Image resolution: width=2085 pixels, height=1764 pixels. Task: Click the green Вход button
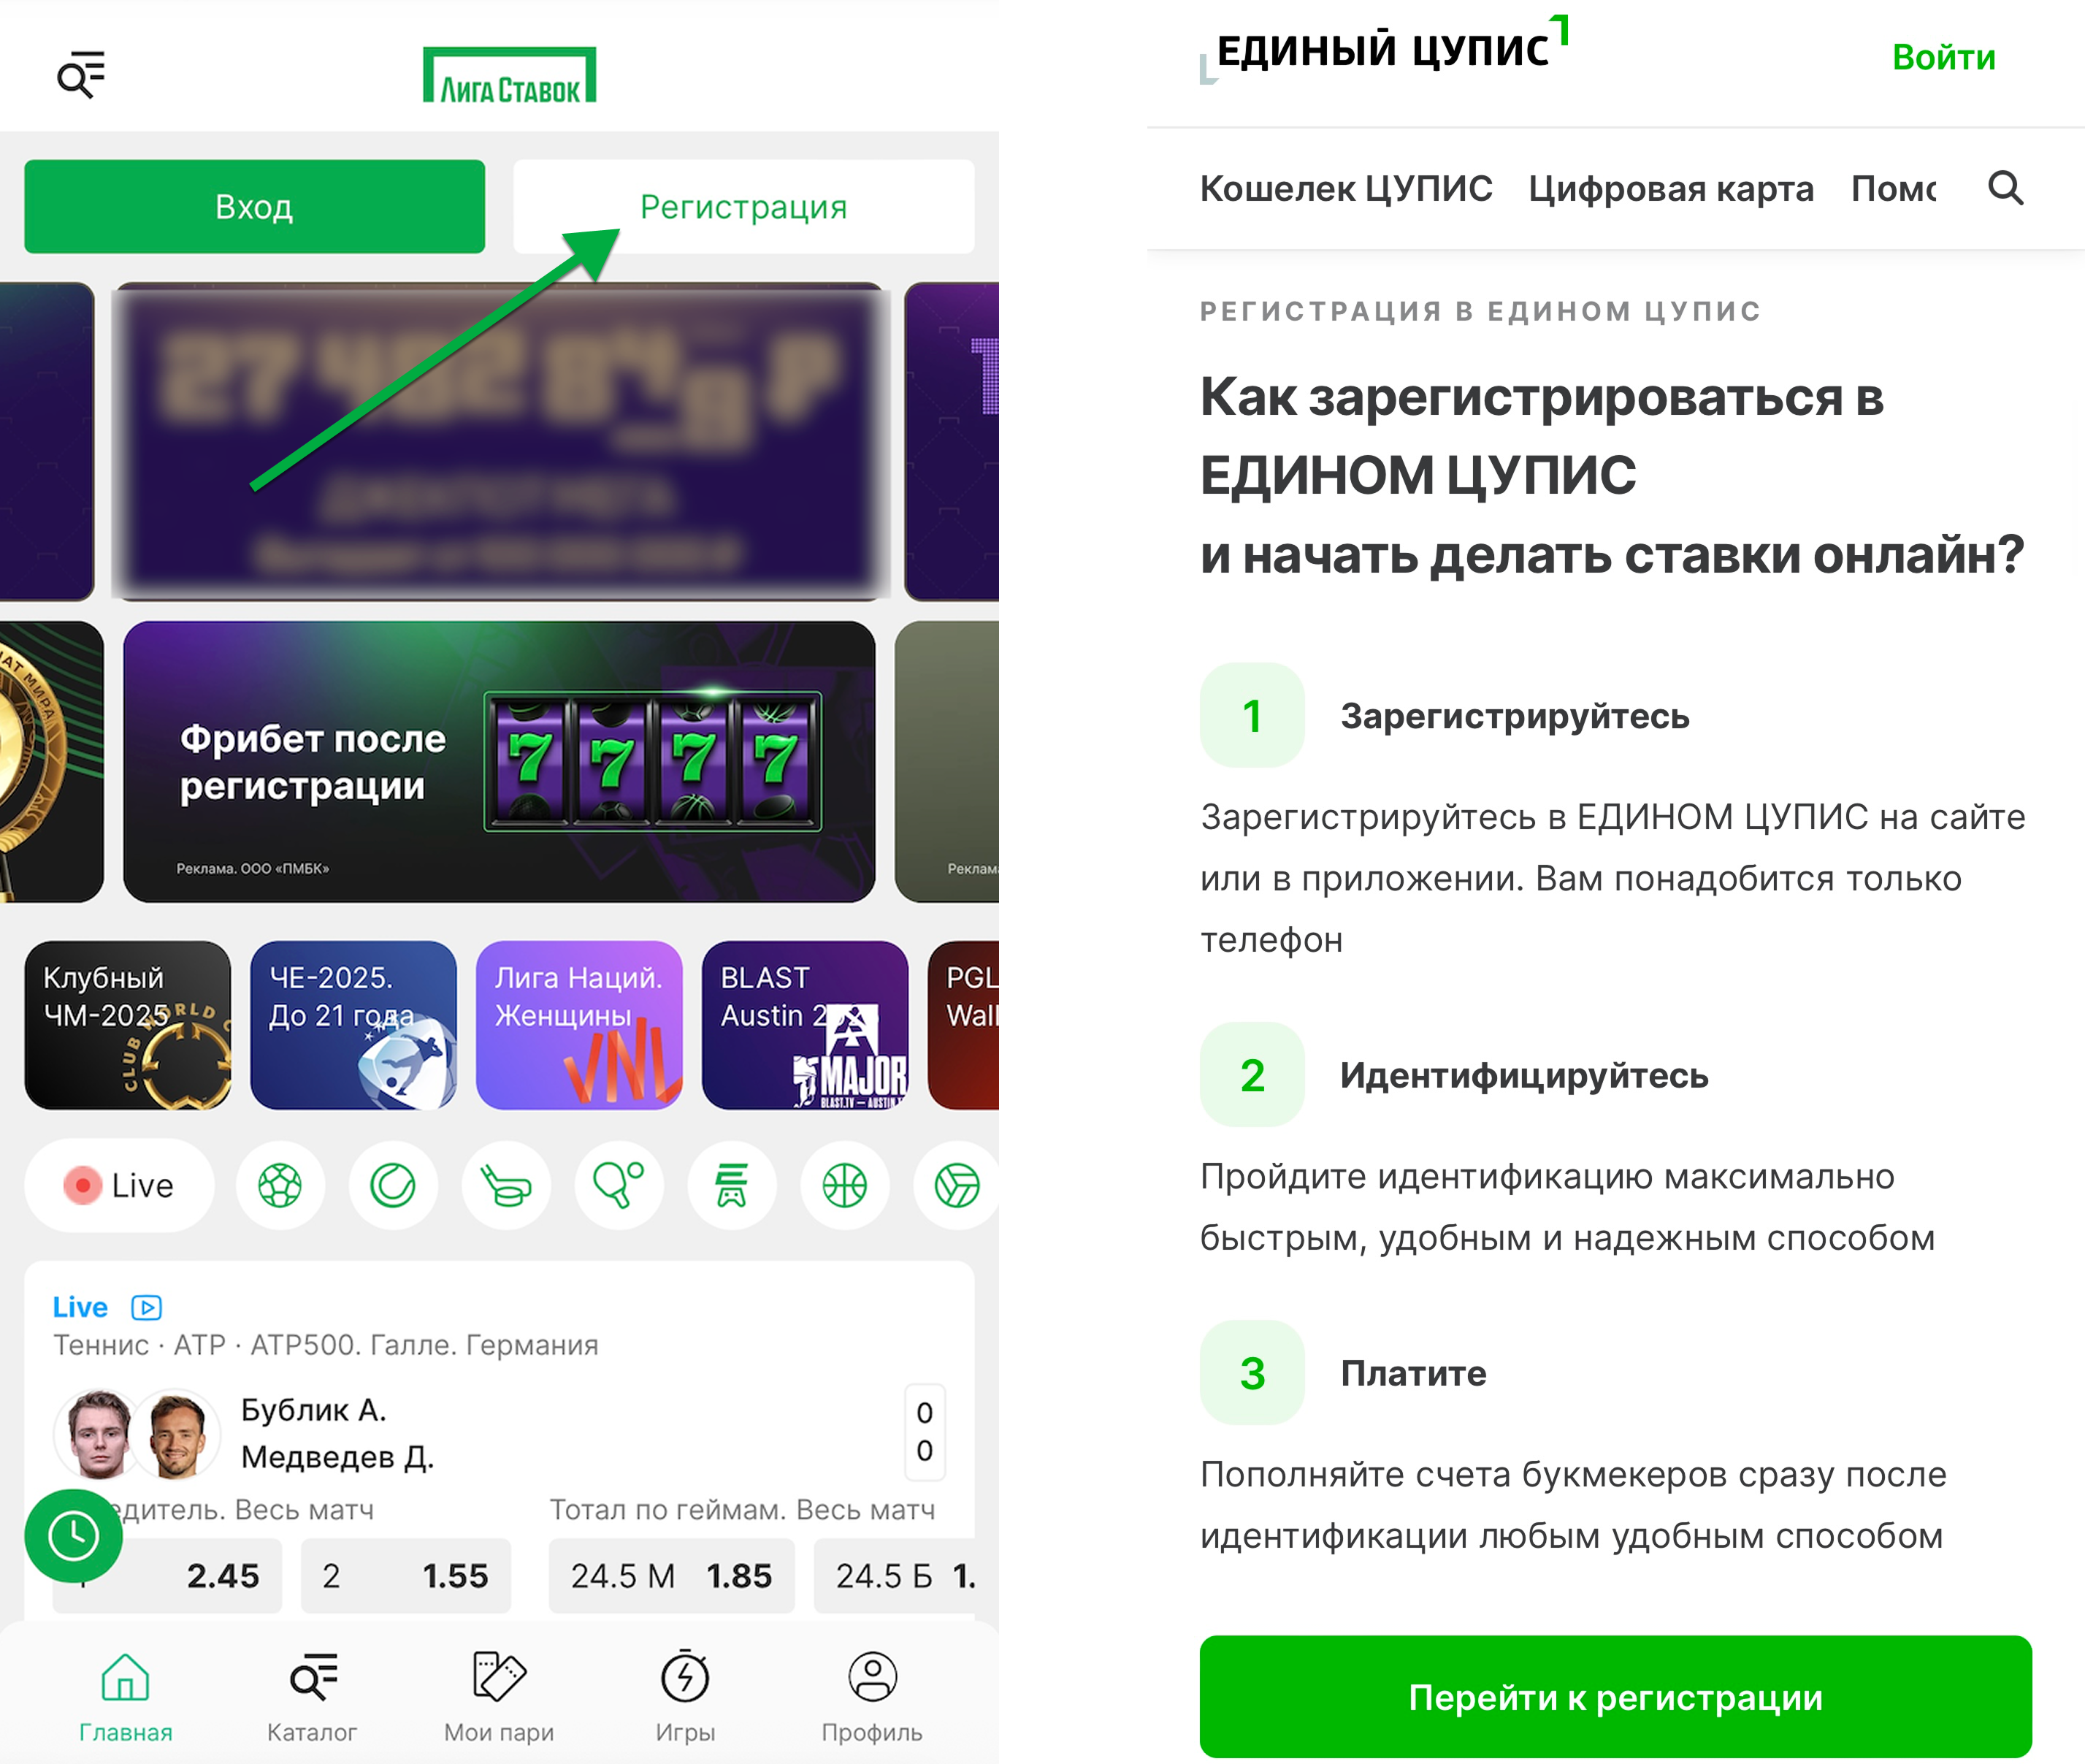click(x=255, y=207)
